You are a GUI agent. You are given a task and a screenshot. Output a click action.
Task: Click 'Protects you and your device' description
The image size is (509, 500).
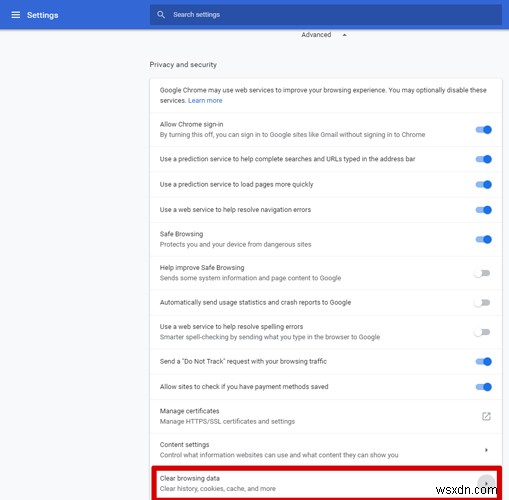(x=235, y=244)
